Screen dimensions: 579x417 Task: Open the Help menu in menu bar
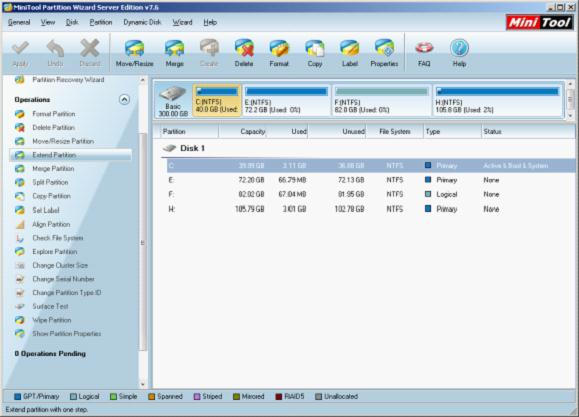[210, 22]
